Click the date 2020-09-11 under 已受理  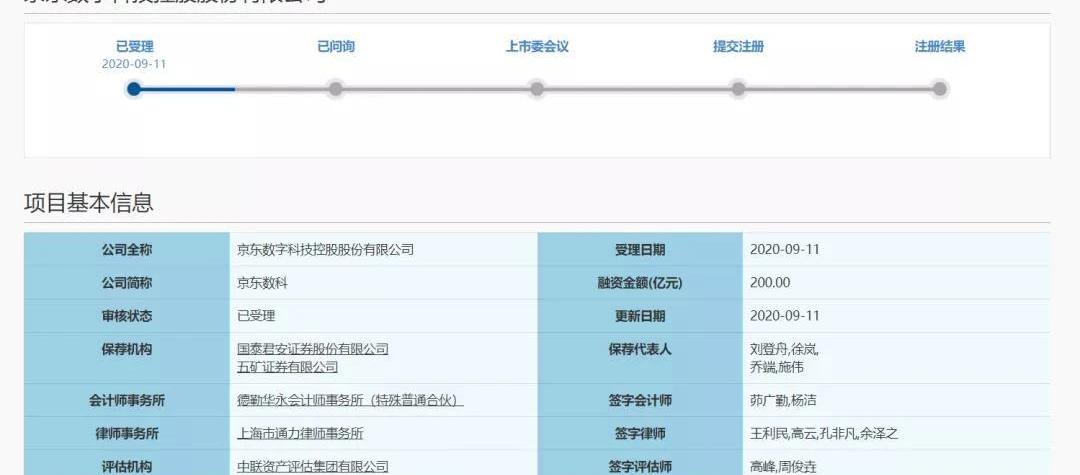134,64
